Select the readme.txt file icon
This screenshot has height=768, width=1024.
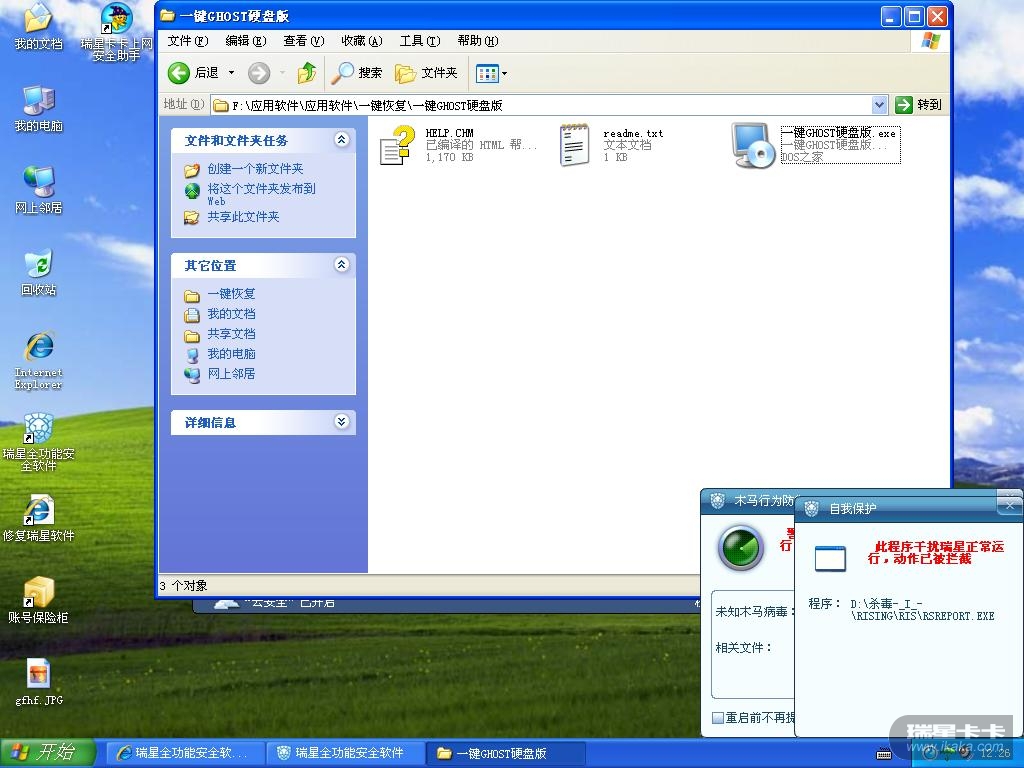tap(575, 144)
